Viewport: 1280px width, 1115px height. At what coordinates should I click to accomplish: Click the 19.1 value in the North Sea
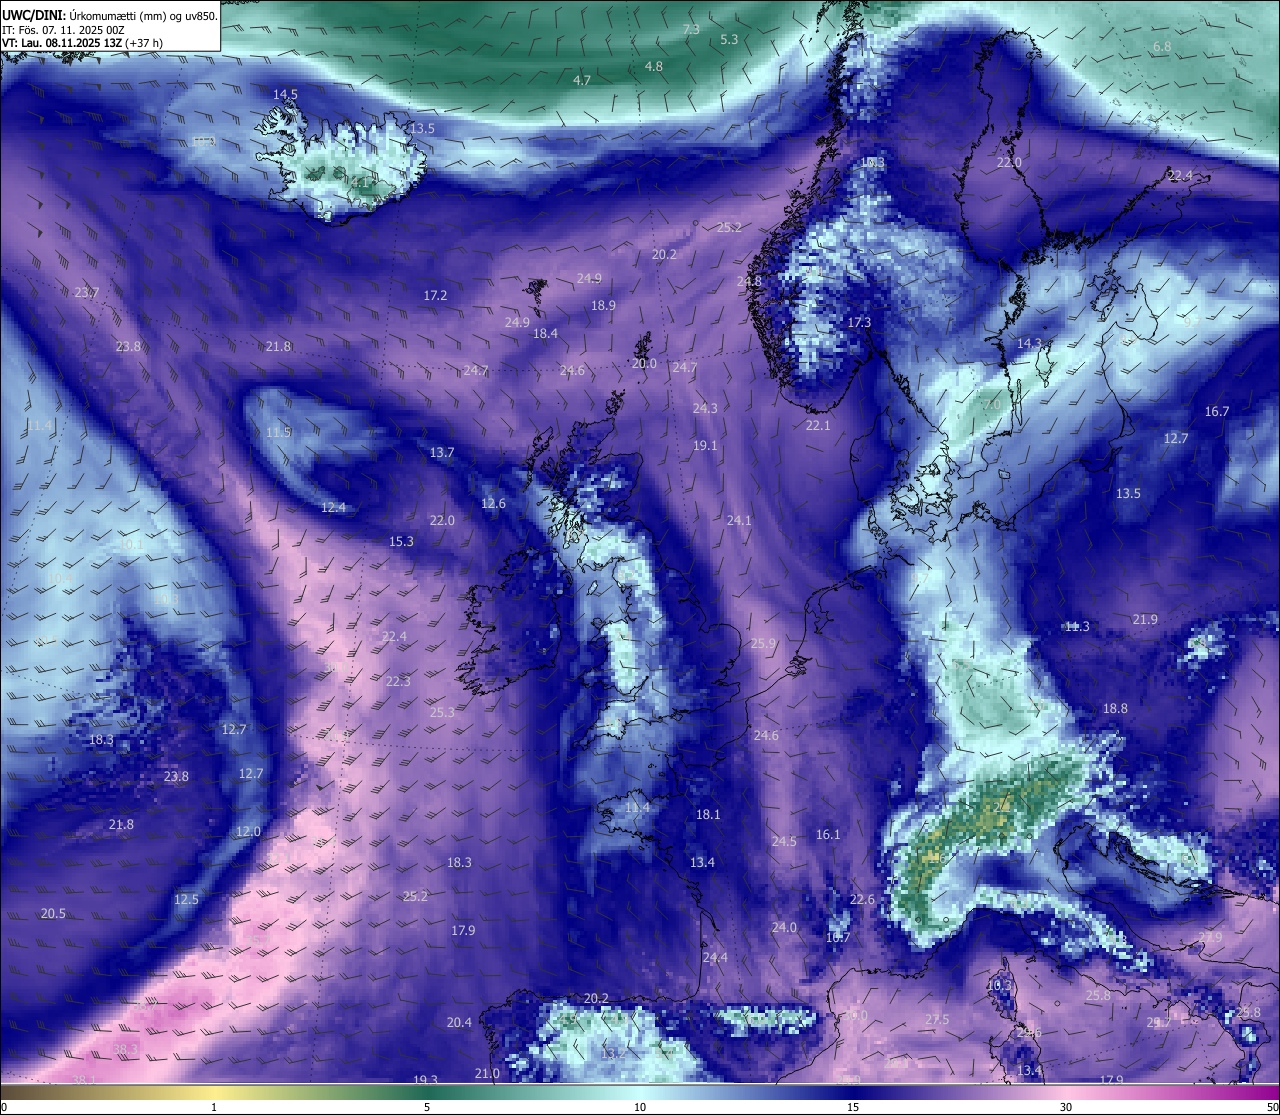point(705,445)
